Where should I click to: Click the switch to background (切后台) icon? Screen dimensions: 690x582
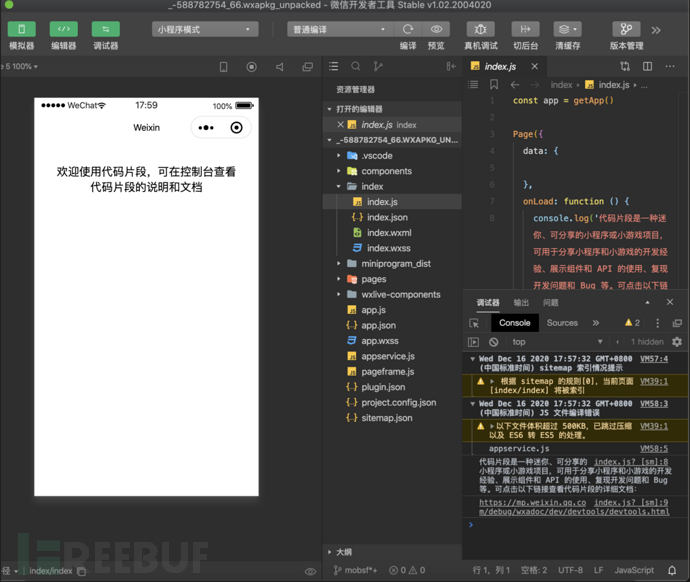[x=525, y=29]
